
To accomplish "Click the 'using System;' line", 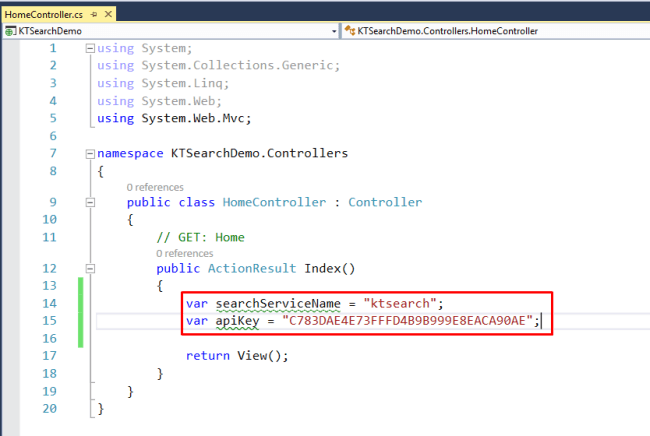I will 145,48.
